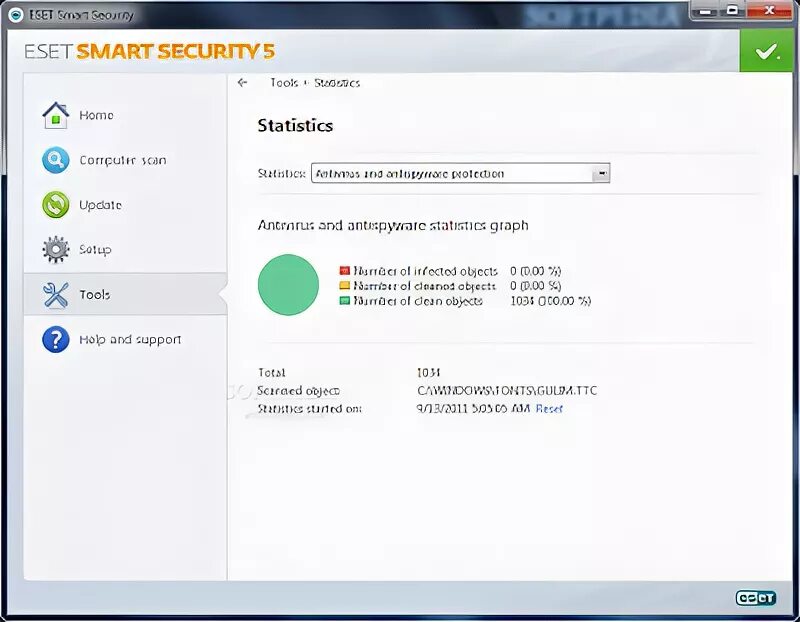Select the Tools wrench icon
The width and height of the screenshot is (800, 622).
[x=56, y=294]
